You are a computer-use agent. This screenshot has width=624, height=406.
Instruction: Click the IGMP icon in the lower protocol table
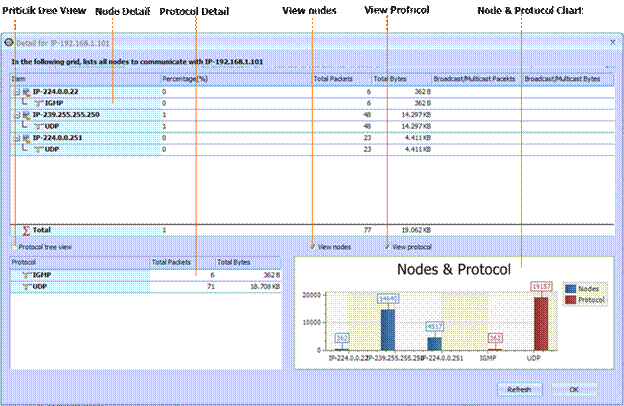(27, 275)
